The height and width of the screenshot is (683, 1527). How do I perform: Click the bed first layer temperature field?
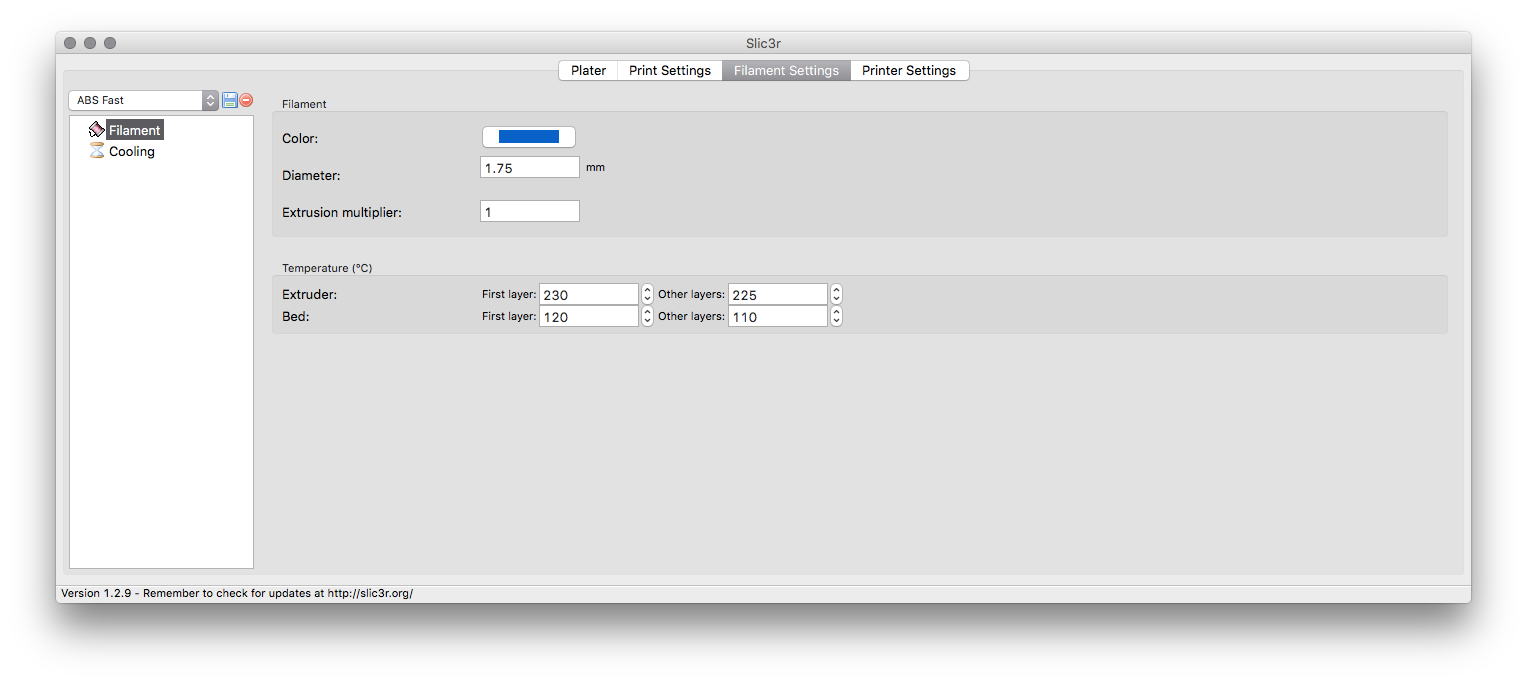(588, 315)
